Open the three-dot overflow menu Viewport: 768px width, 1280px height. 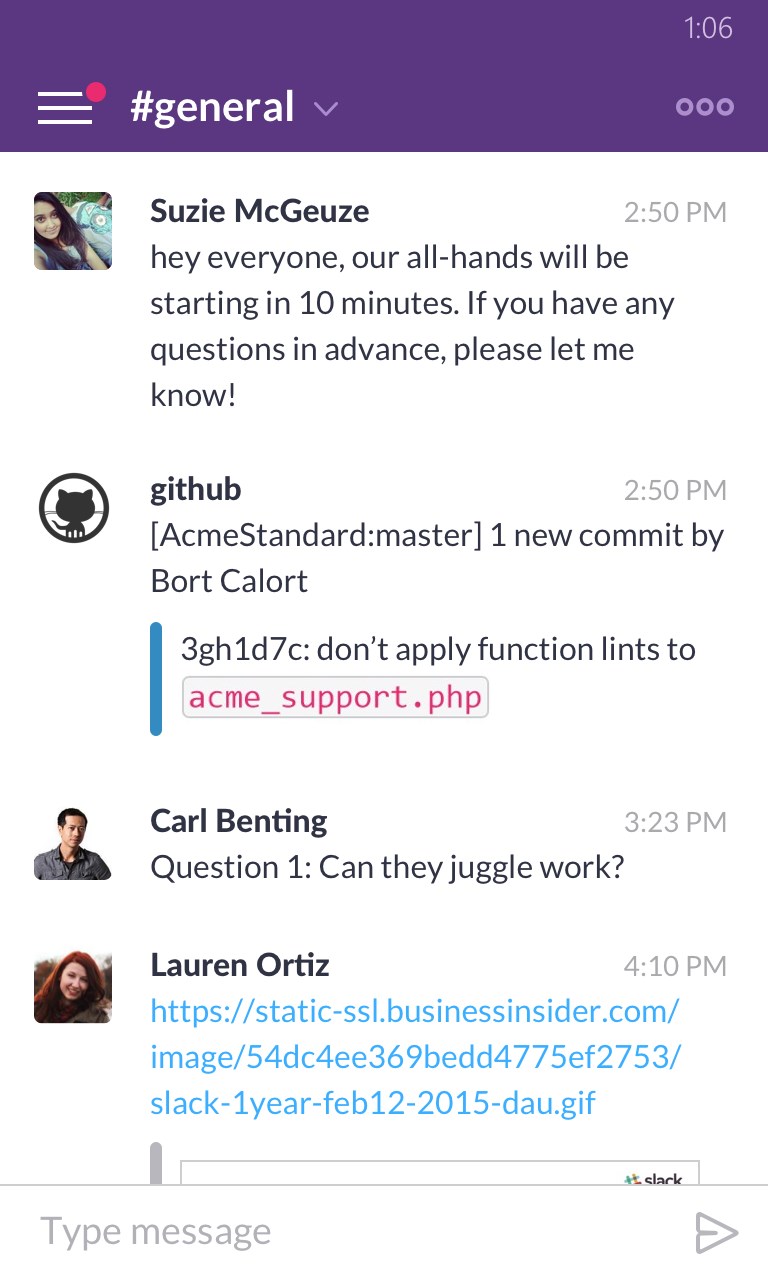(x=705, y=107)
